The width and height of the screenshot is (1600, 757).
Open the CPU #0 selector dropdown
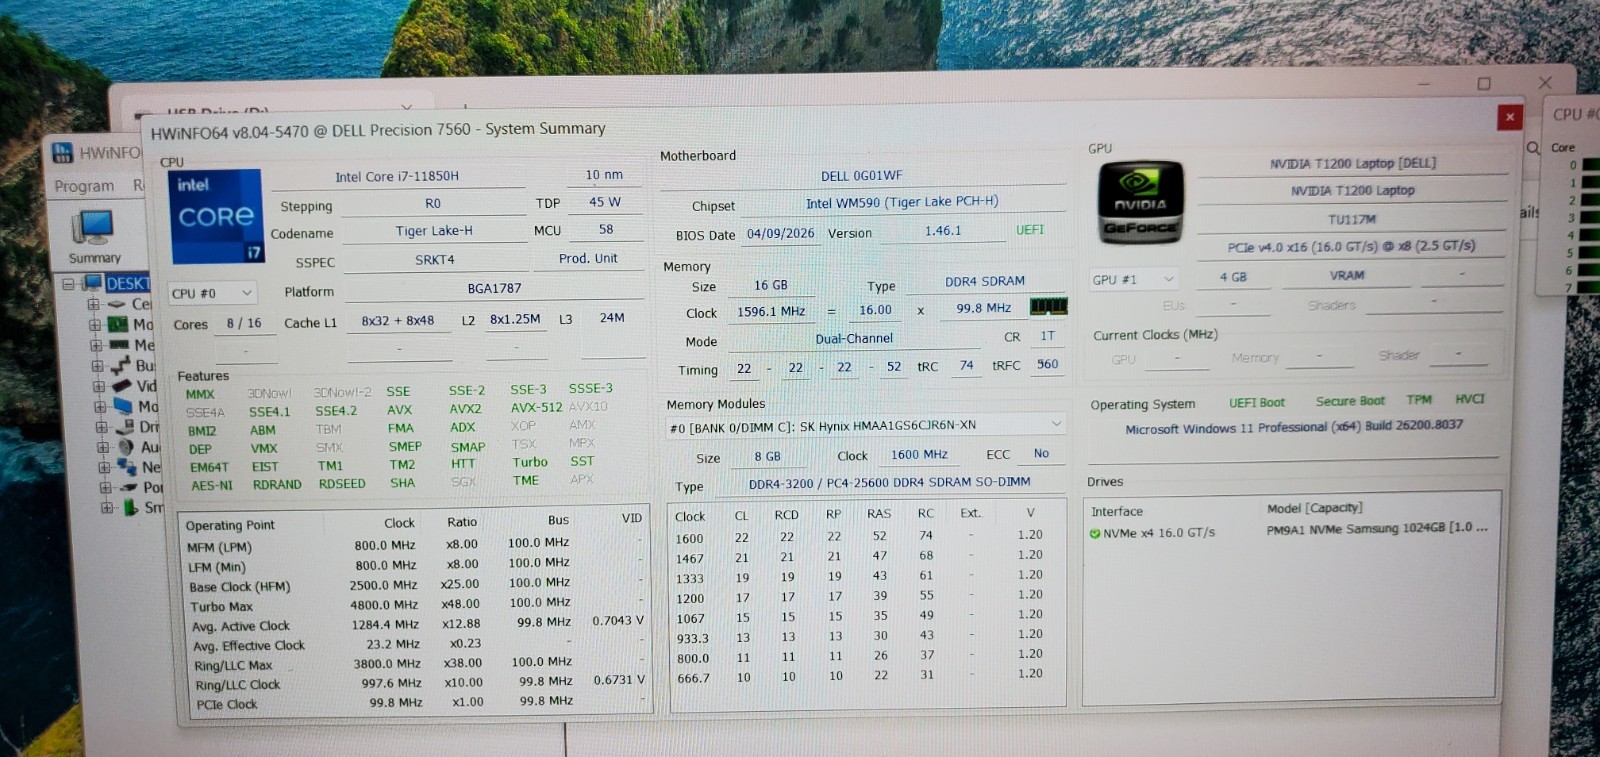click(x=213, y=293)
